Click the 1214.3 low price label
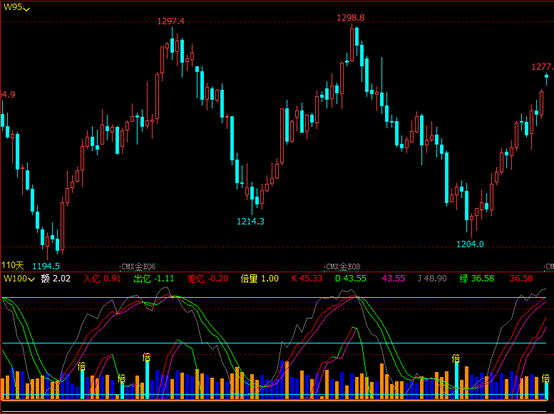 tap(251, 221)
